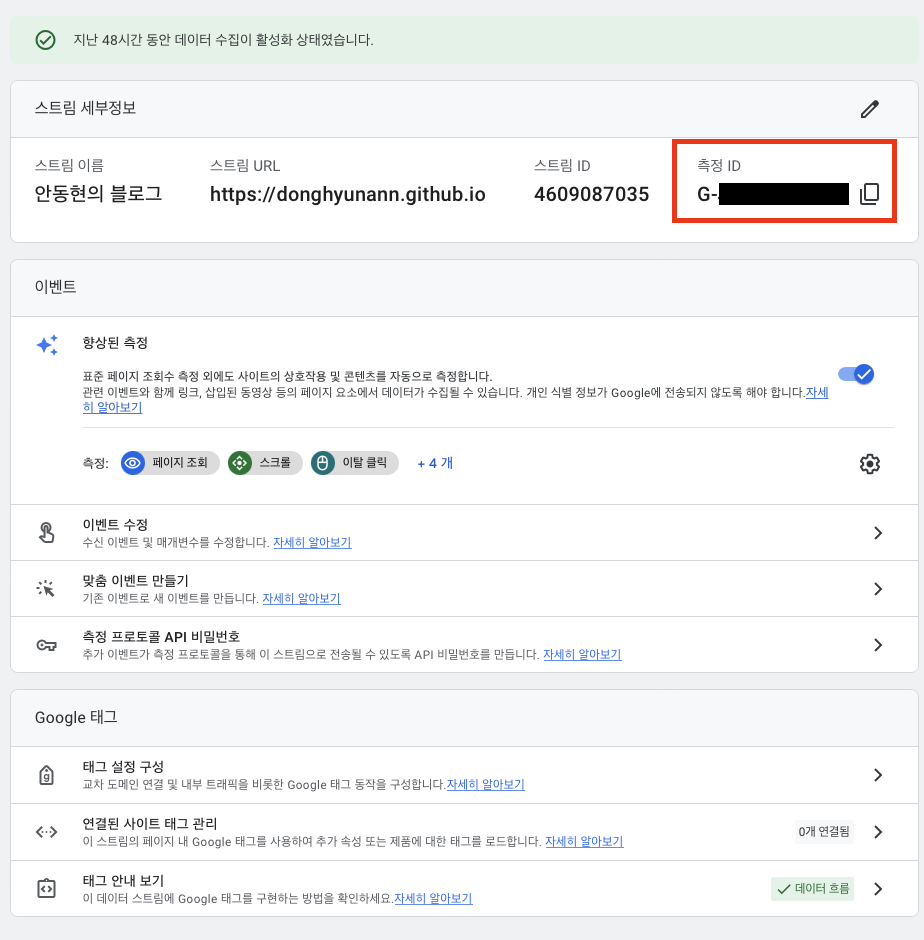This screenshot has height=940, width=924.
Task: Click the 태그 안내 보기 title
Action: [124, 880]
